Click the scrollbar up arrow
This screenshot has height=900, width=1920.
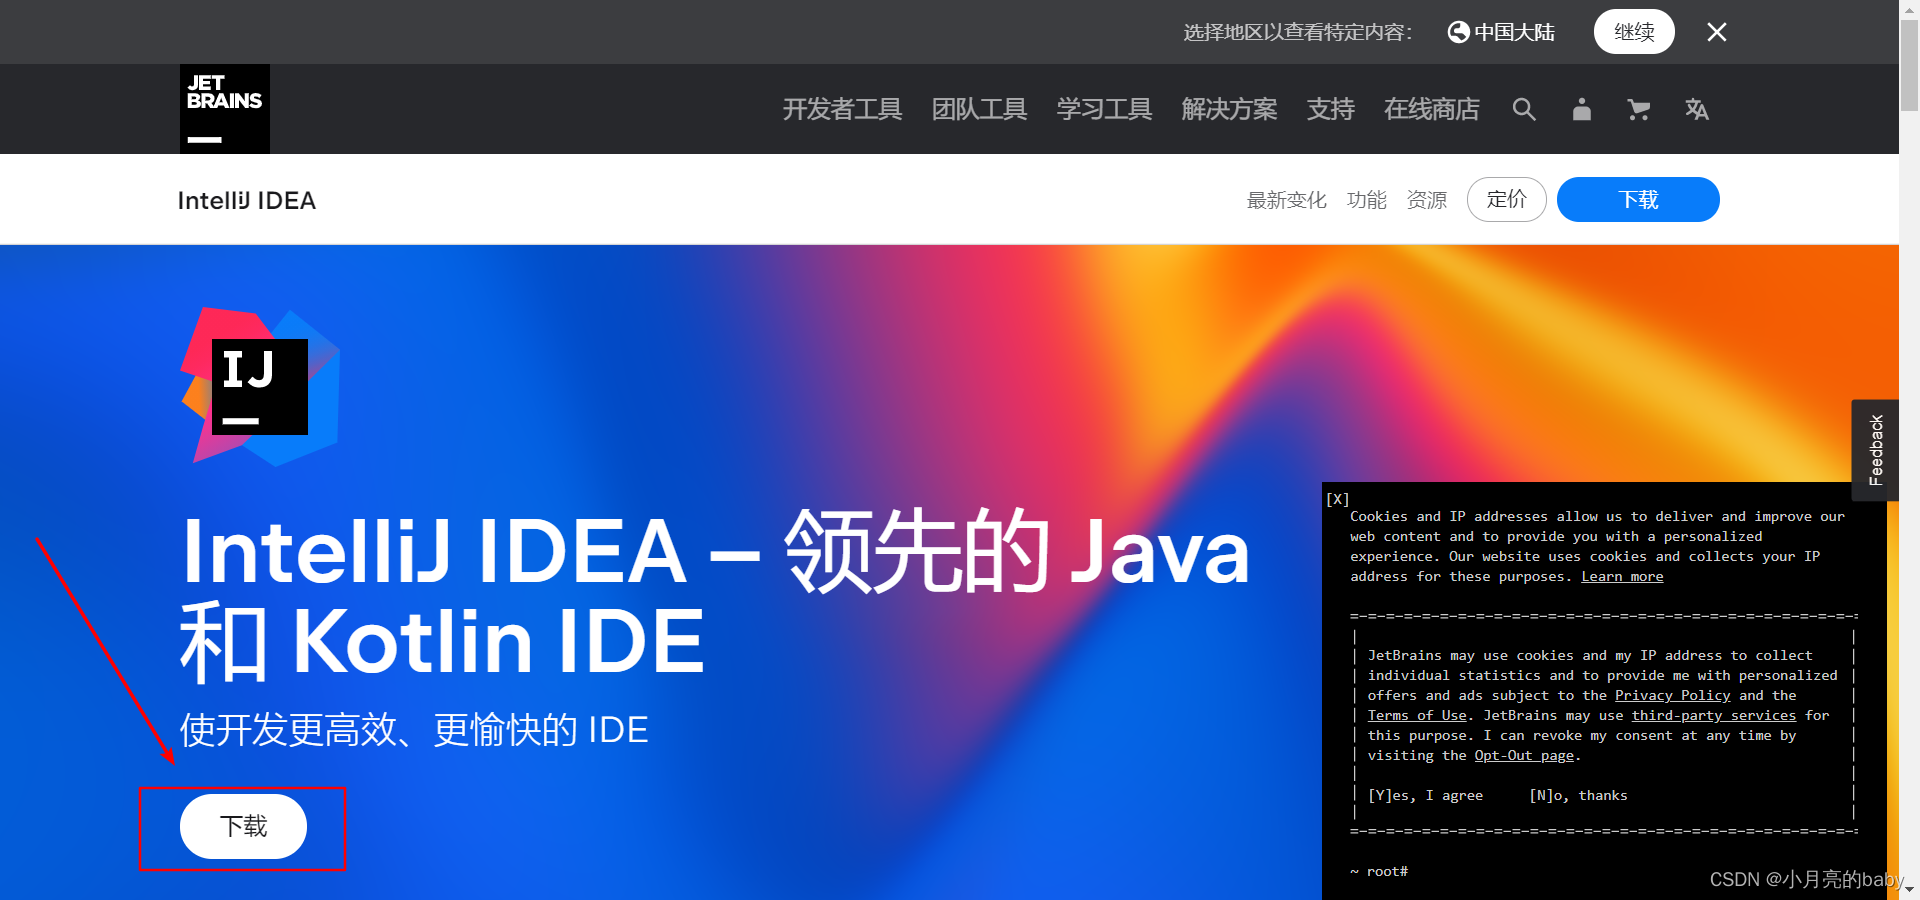pos(1909,8)
